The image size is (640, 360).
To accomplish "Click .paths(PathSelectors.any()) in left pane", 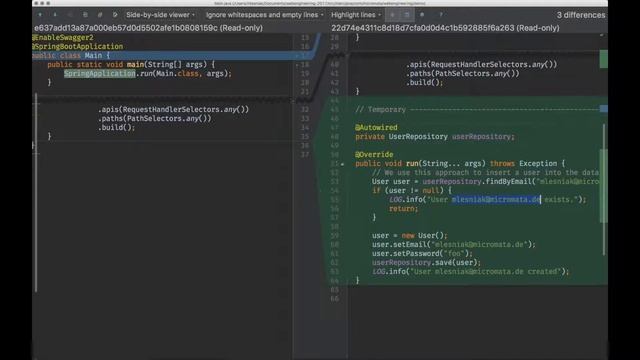I will (x=154, y=118).
